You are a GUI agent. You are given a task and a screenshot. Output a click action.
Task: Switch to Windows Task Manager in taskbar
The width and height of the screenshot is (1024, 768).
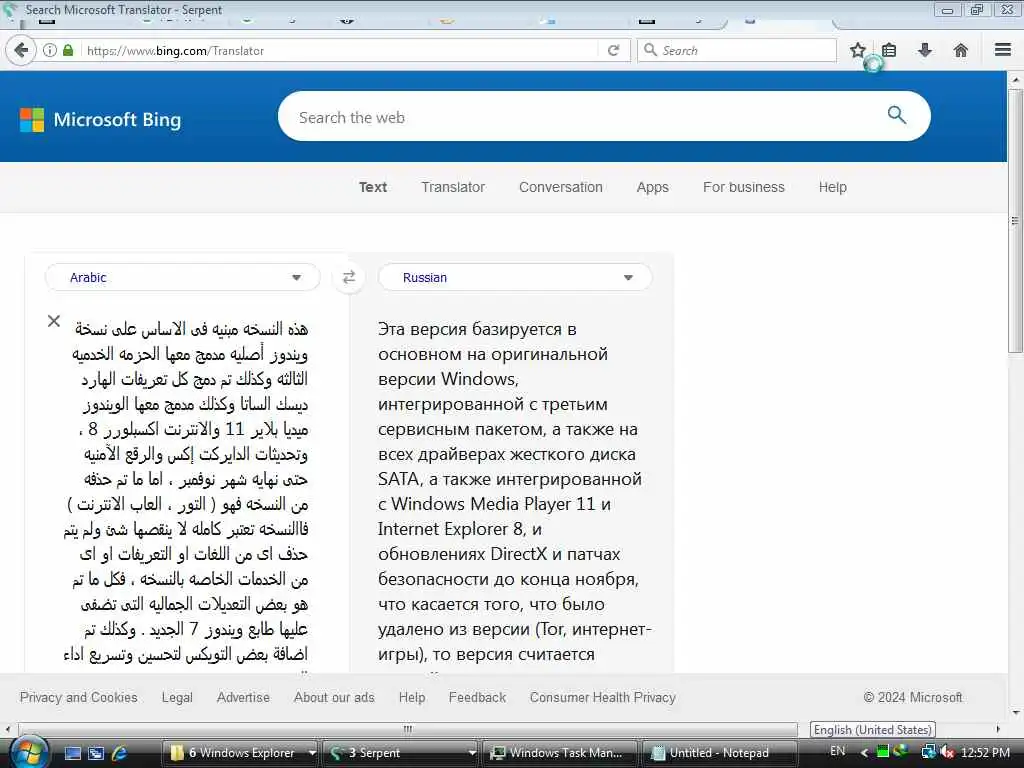tap(560, 753)
